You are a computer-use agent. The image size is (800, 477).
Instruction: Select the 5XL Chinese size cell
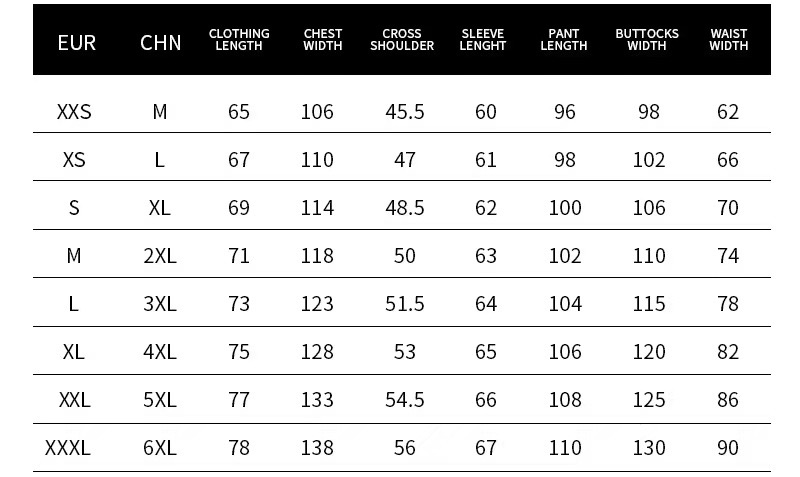pos(160,400)
